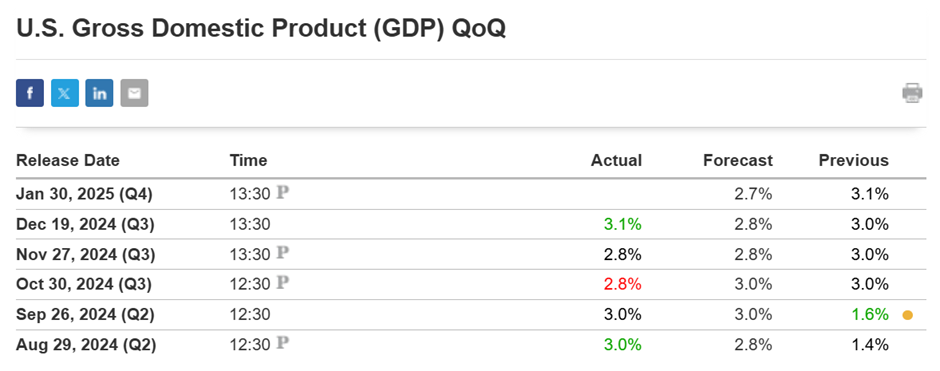Select the Previous column header
The height and width of the screenshot is (371, 940).
click(854, 161)
